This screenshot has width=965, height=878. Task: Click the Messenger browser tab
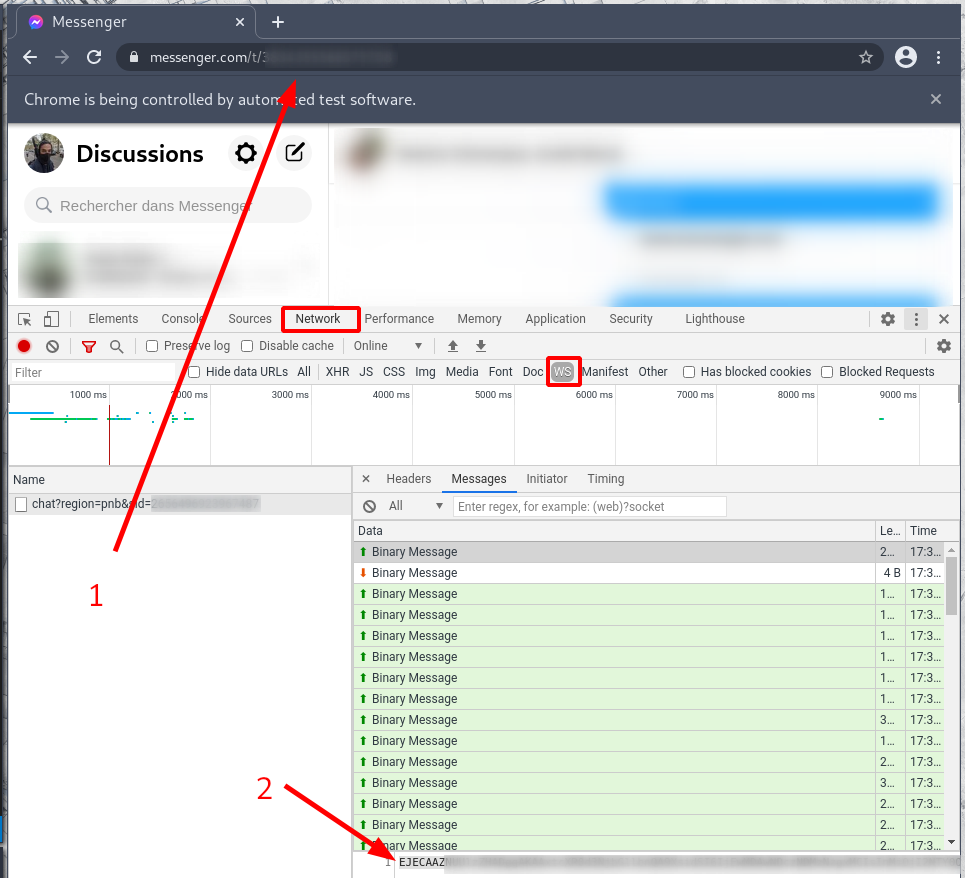pos(135,22)
